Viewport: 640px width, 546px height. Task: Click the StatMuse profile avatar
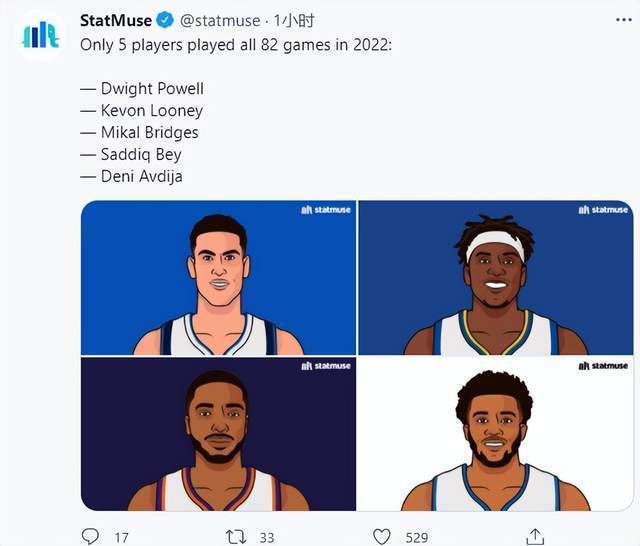pyautogui.click(x=40, y=36)
